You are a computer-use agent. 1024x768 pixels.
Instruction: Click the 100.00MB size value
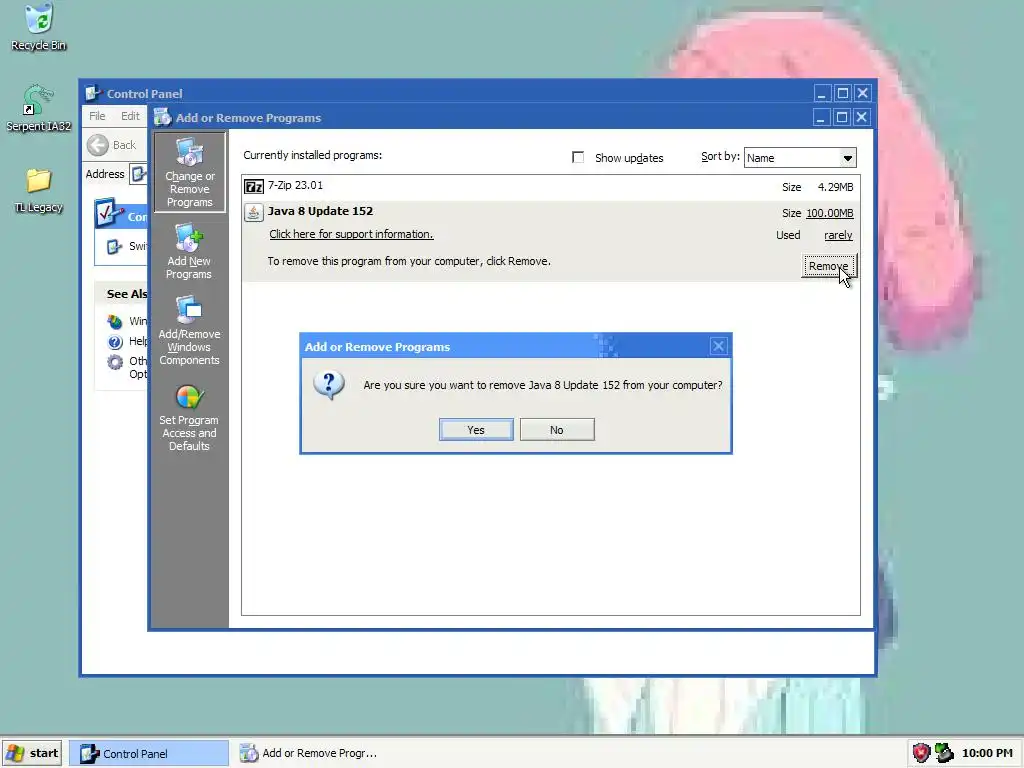point(829,213)
